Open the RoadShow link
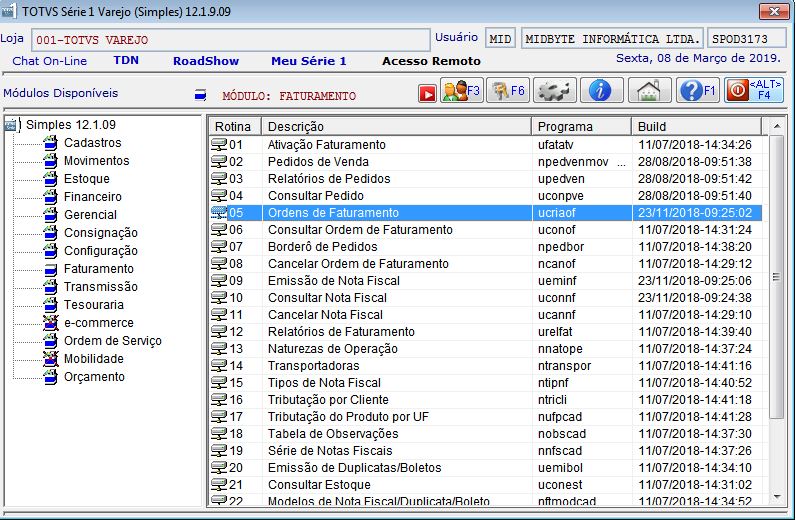Image resolution: width=796 pixels, height=520 pixels. 206,61
